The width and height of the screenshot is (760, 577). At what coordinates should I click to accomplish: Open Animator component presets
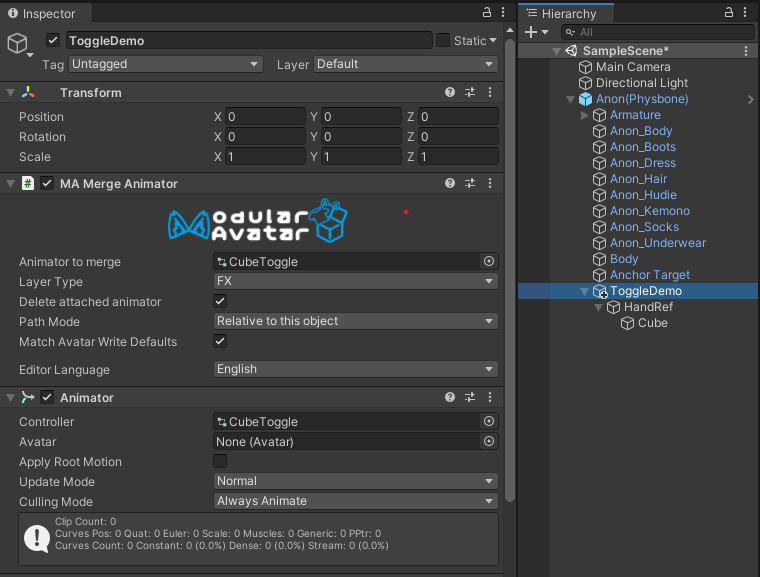pyautogui.click(x=470, y=397)
